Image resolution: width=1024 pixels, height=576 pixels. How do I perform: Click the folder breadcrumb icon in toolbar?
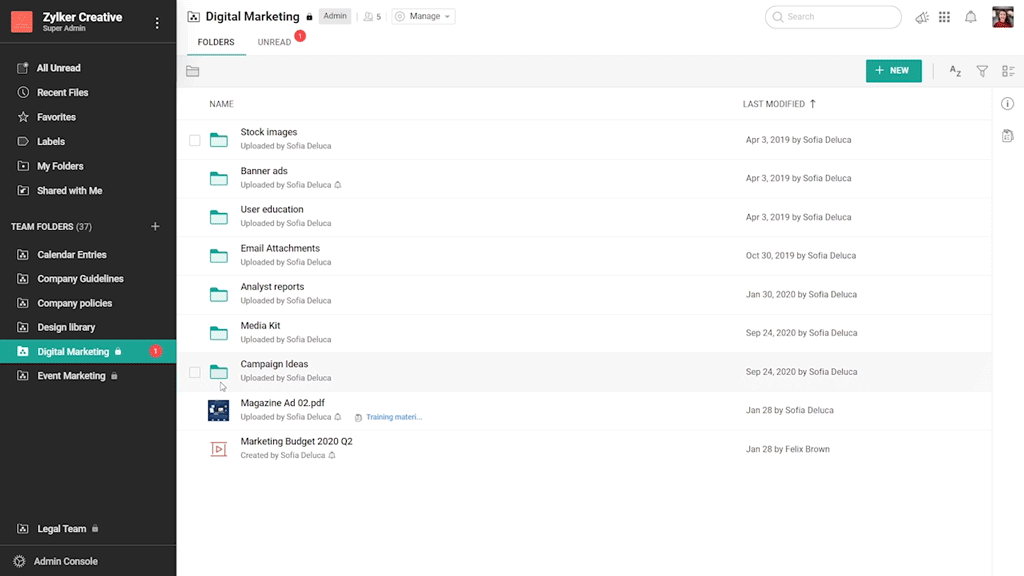pyautogui.click(x=193, y=71)
